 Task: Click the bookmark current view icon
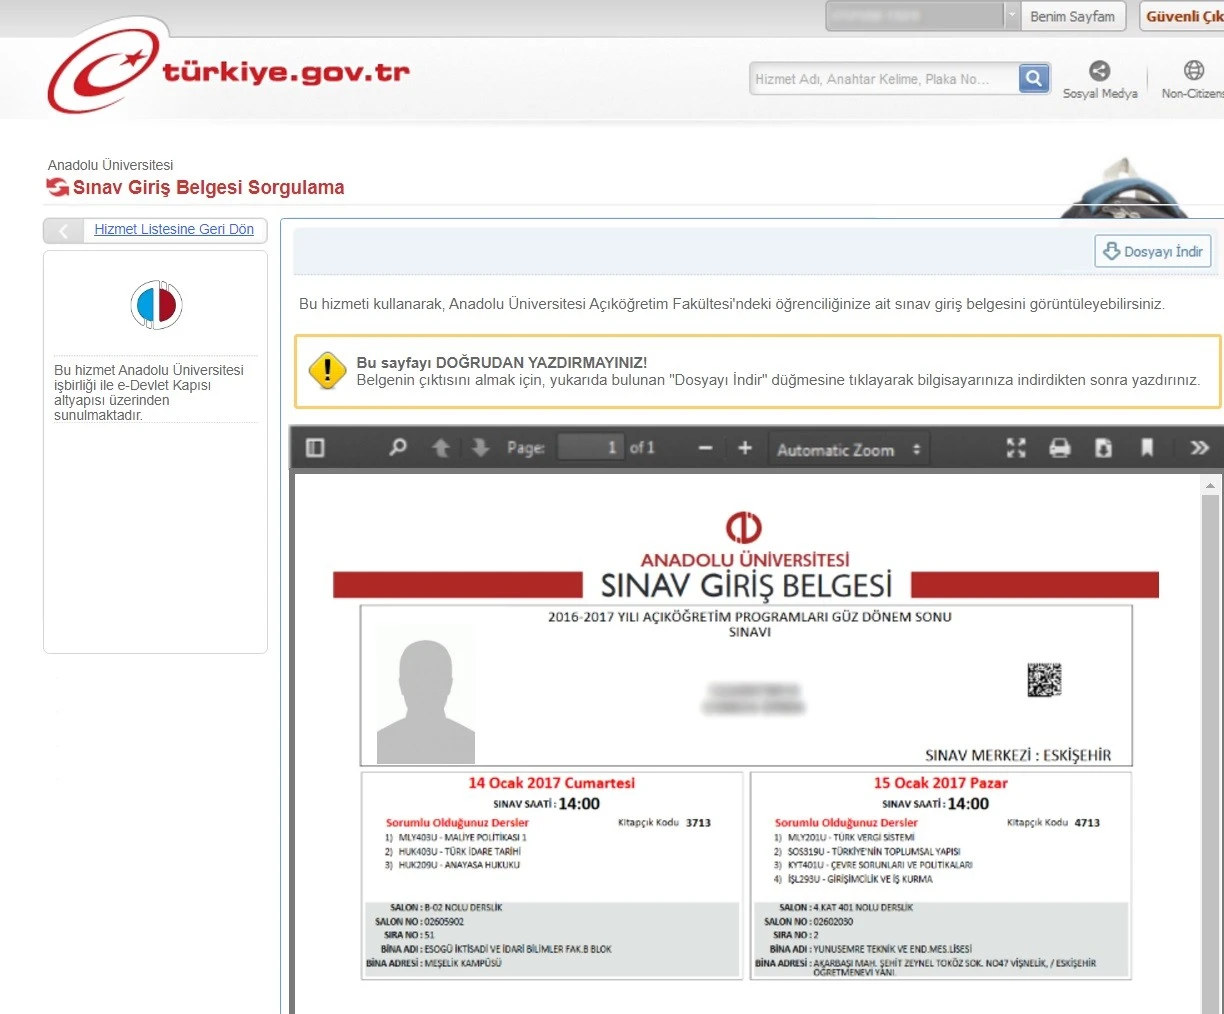click(1147, 448)
